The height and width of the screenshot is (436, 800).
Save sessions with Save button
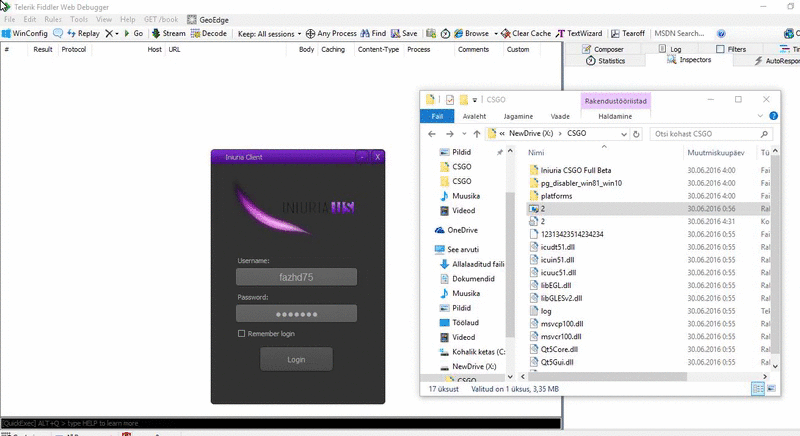point(404,33)
